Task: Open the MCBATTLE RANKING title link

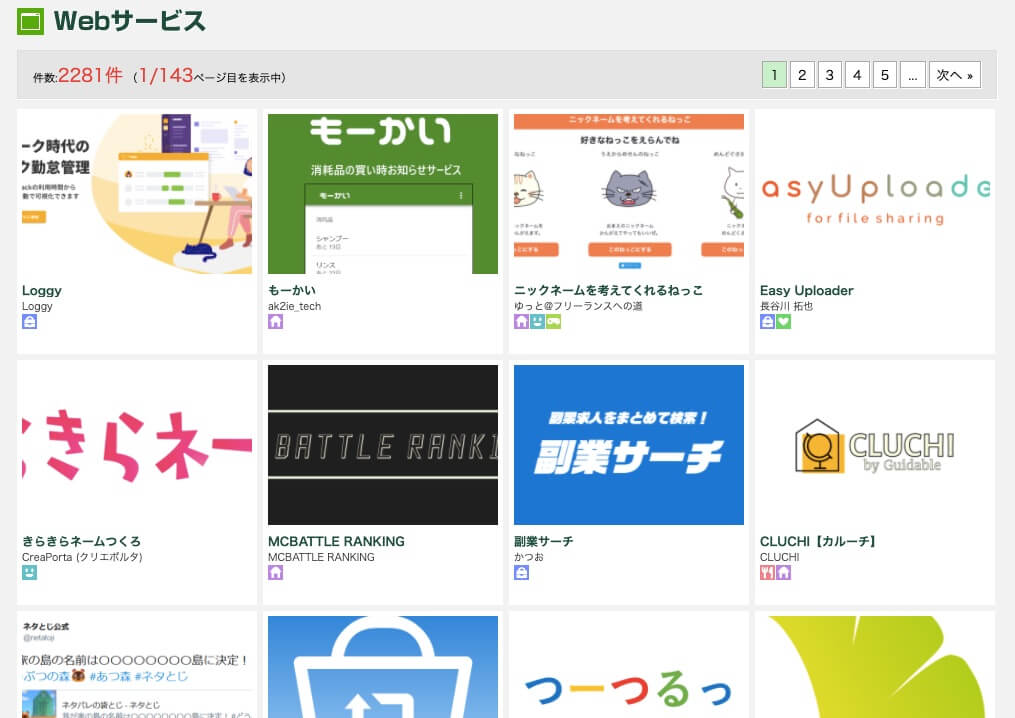Action: 337,541
